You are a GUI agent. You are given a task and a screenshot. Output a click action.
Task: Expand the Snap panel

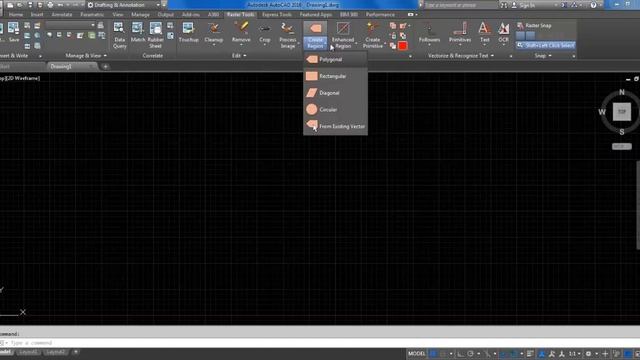543,56
